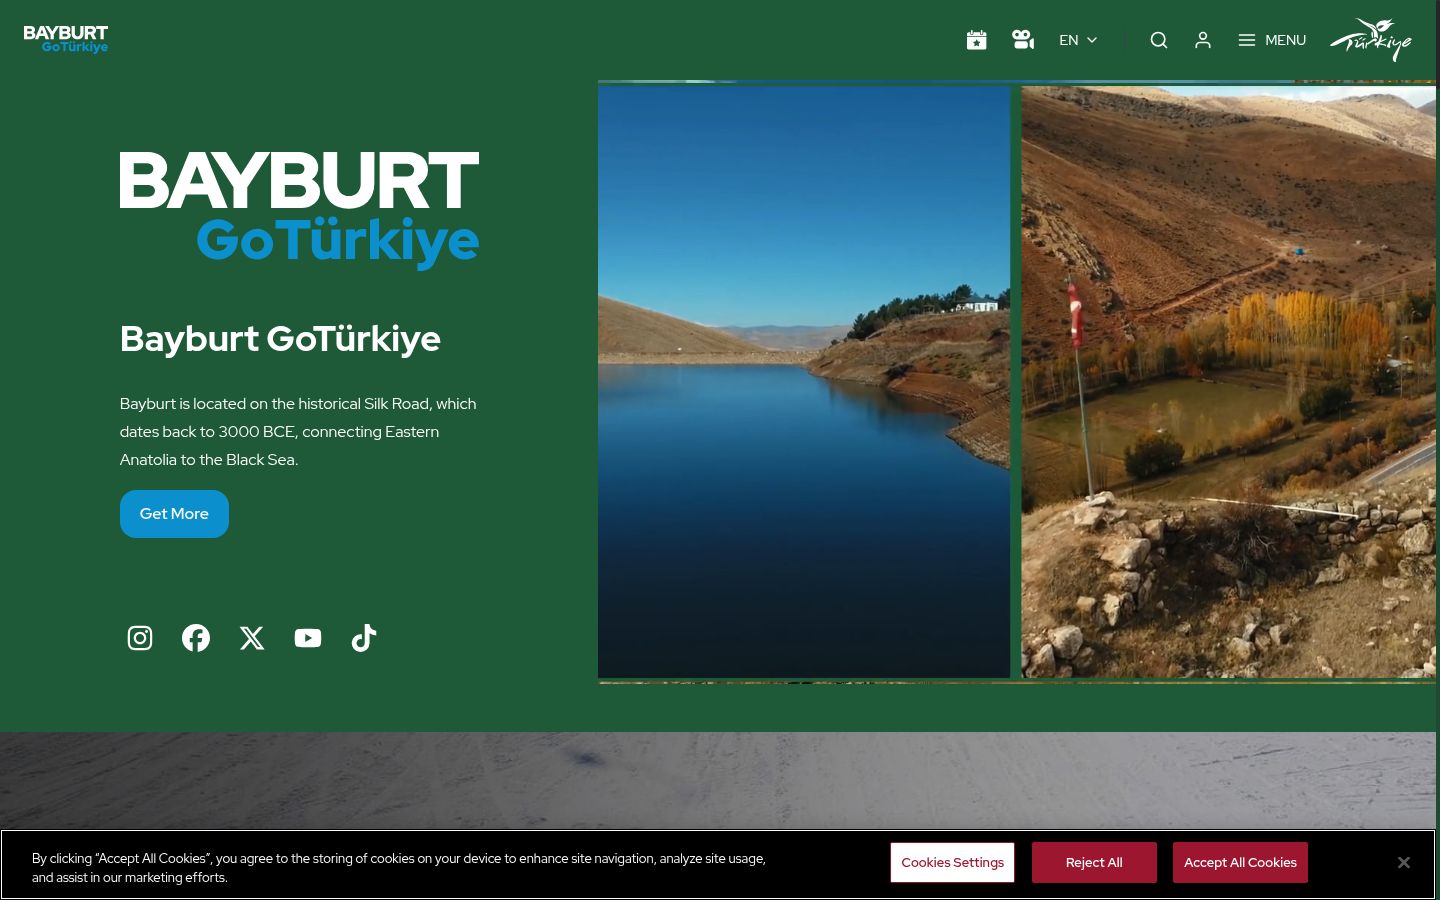
Task: Close the cookie banner
Action: point(1404,862)
